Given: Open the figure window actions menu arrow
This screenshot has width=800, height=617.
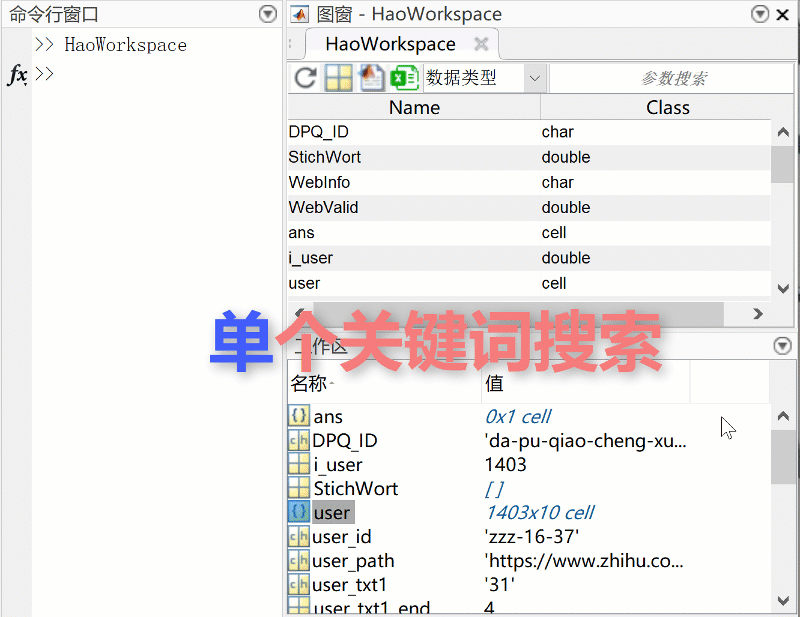Looking at the screenshot, I should click(x=760, y=14).
